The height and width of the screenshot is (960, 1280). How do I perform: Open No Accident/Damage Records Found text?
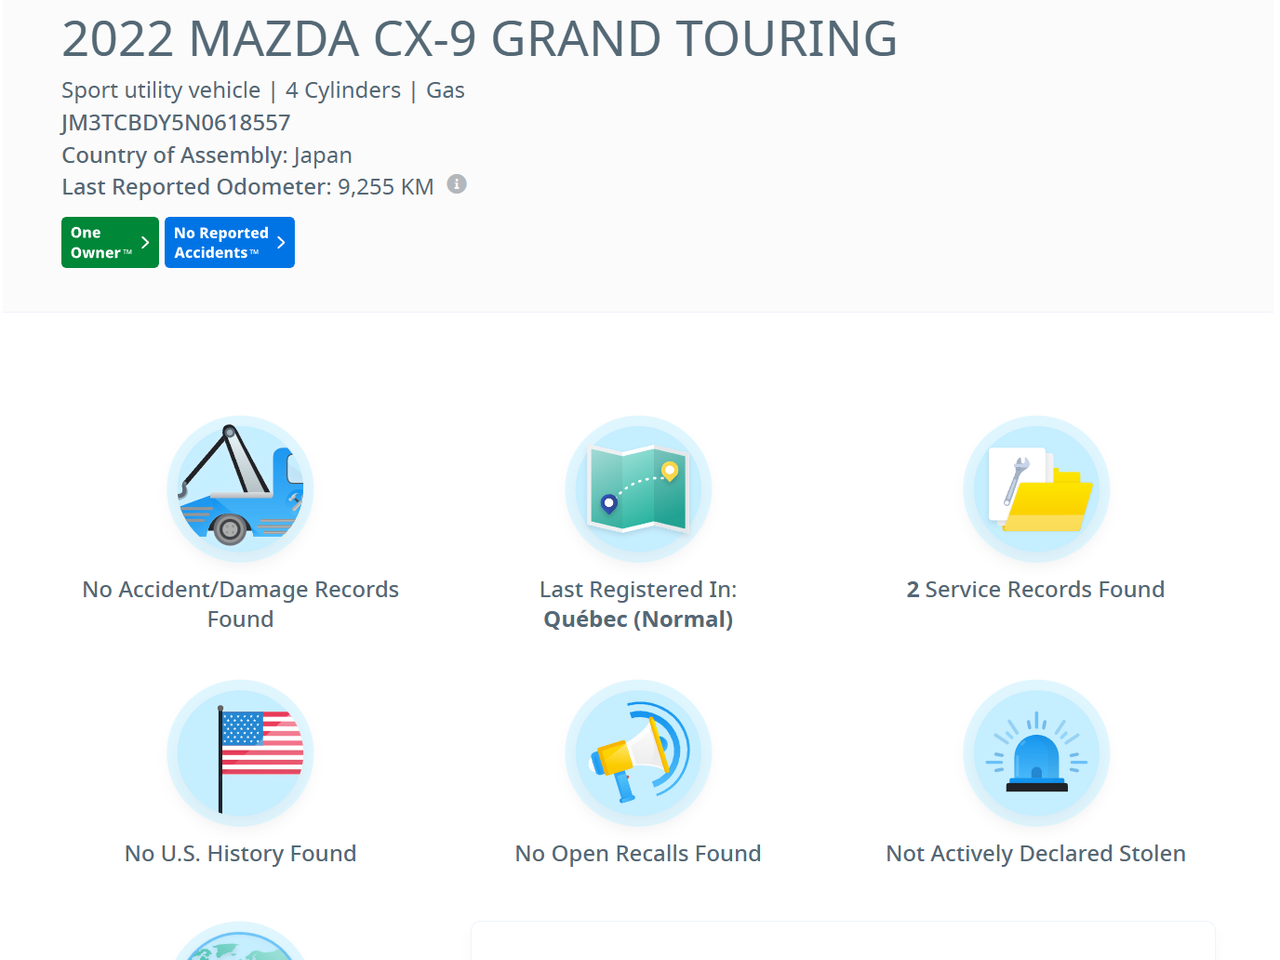click(240, 604)
